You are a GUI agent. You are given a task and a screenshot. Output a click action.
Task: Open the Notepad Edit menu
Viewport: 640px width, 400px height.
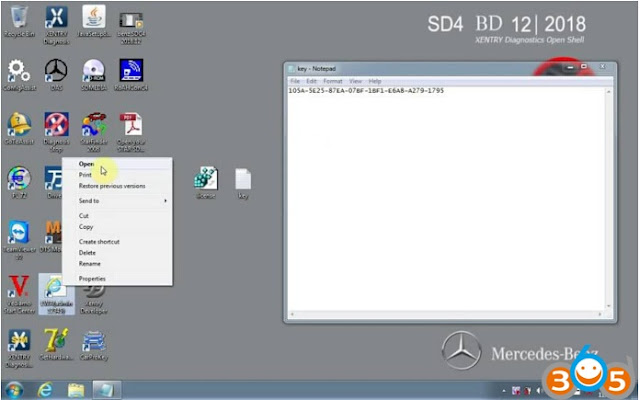click(311, 81)
